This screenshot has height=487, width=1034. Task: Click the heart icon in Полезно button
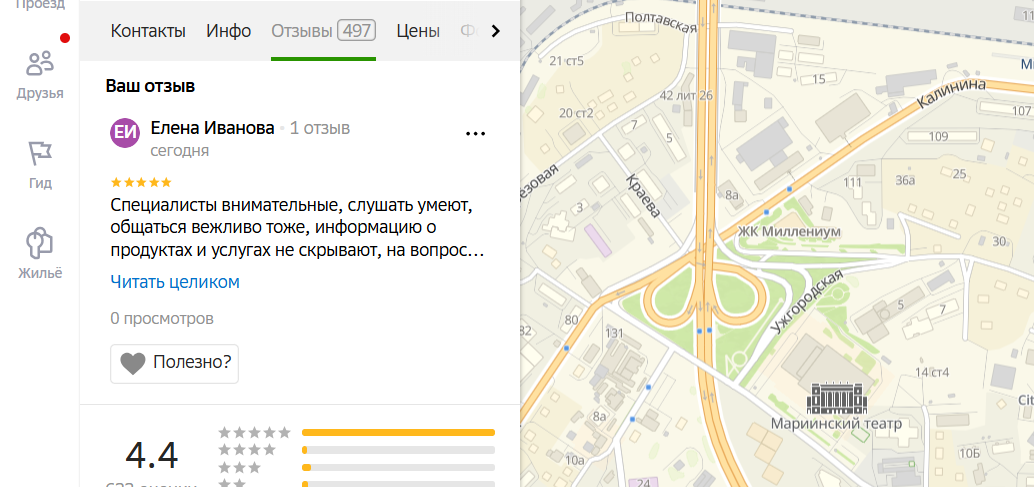(x=133, y=363)
